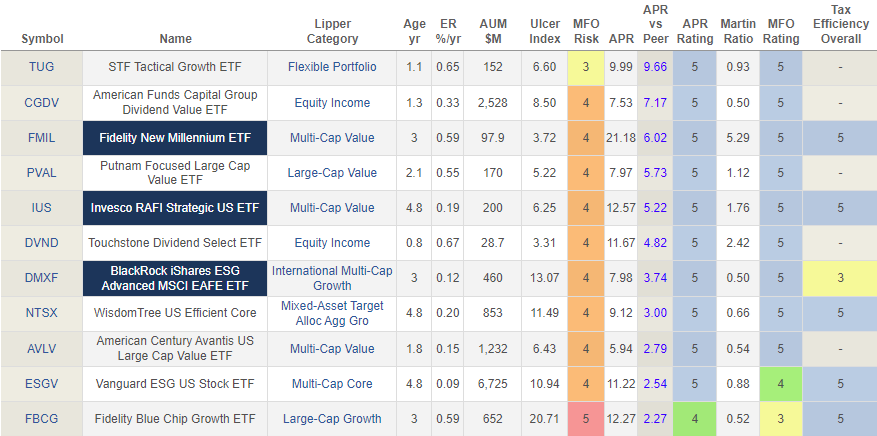
Task: Open the CGDV symbol link
Action: click(41, 102)
